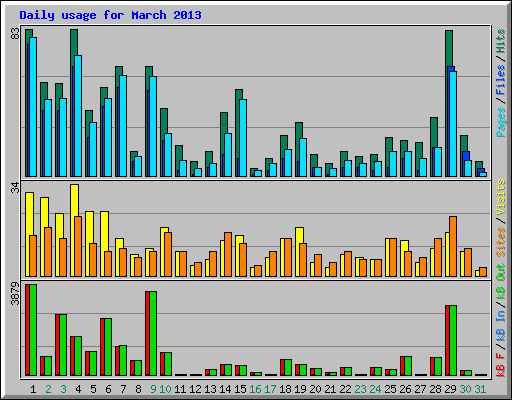
Task: Select the day "15" x-axis label
Action: click(240, 389)
